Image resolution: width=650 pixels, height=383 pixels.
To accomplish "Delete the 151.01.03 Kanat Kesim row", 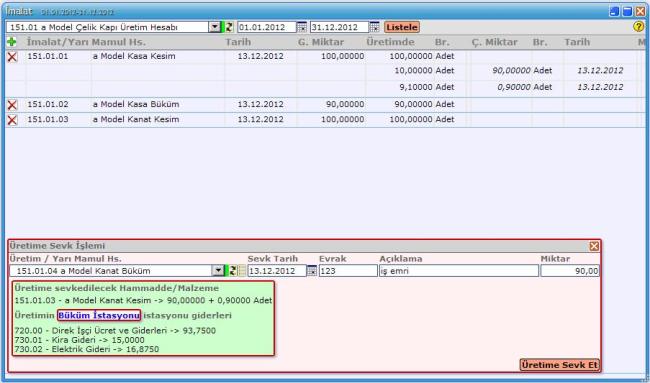I will [x=12, y=120].
